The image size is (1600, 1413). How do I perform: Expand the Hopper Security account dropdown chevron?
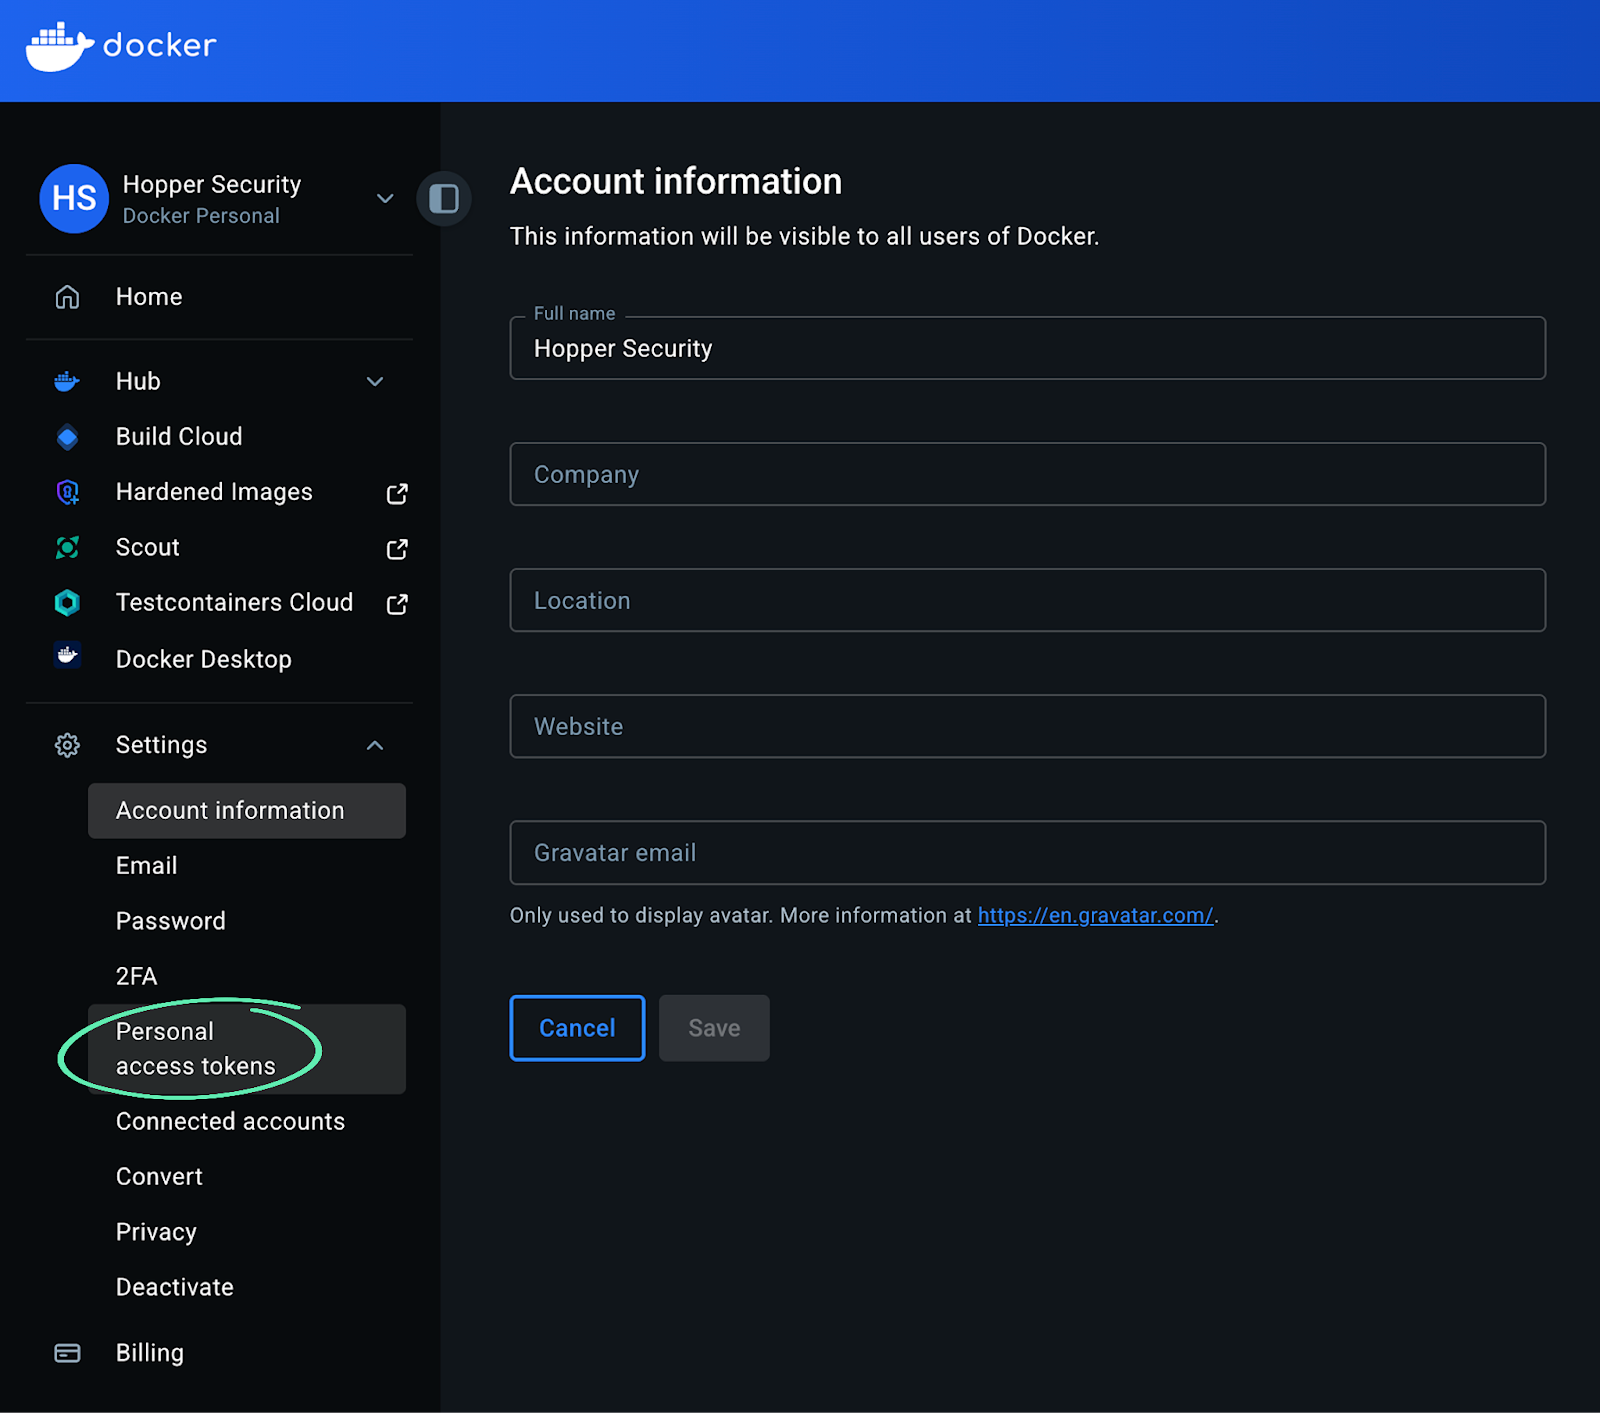(x=385, y=199)
